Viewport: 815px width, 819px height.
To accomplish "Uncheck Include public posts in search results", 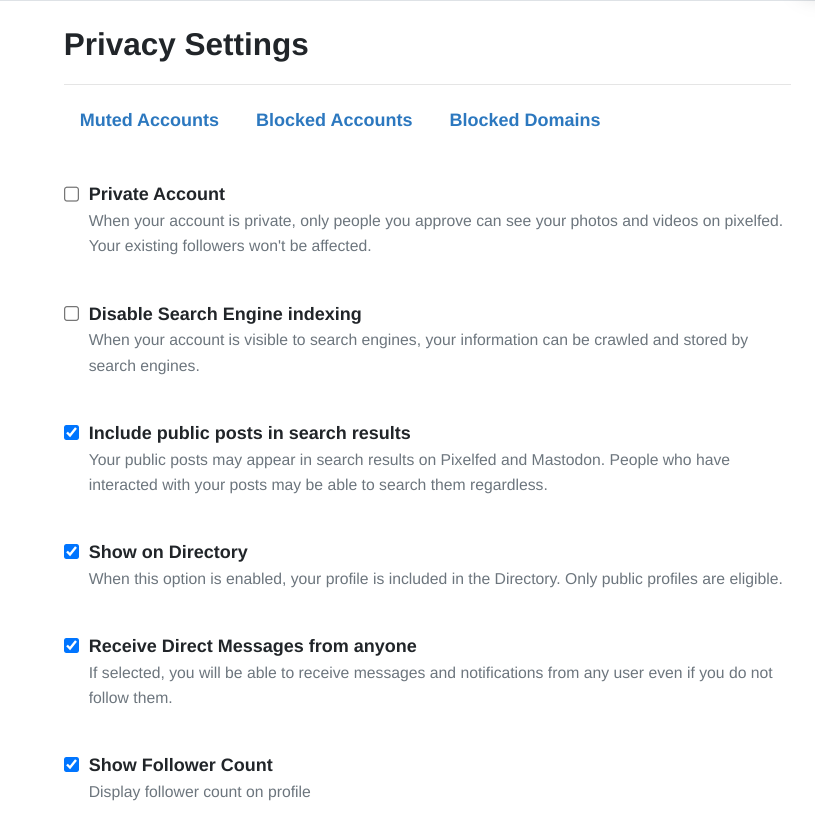I will coord(71,433).
